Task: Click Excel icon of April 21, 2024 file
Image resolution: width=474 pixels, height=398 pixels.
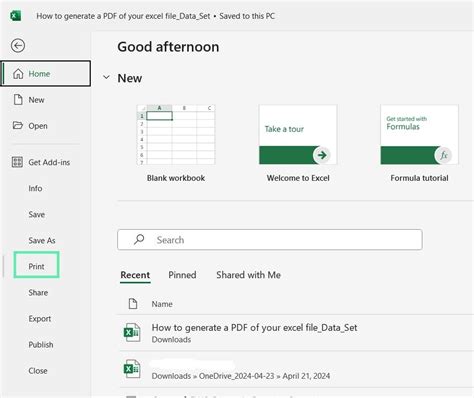Action: click(x=132, y=369)
